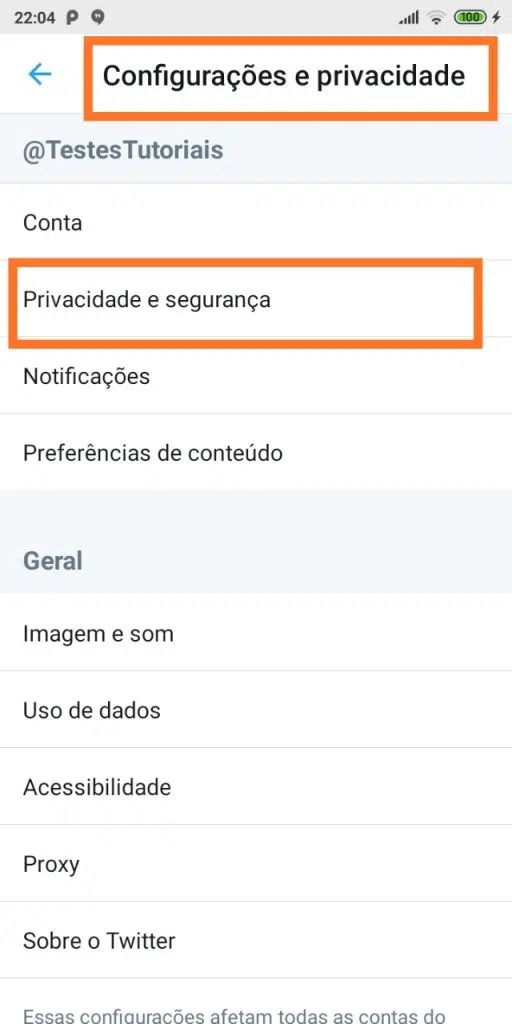This screenshot has height=1024, width=512.
Task: Open Imagem e som settings
Action: (256, 633)
